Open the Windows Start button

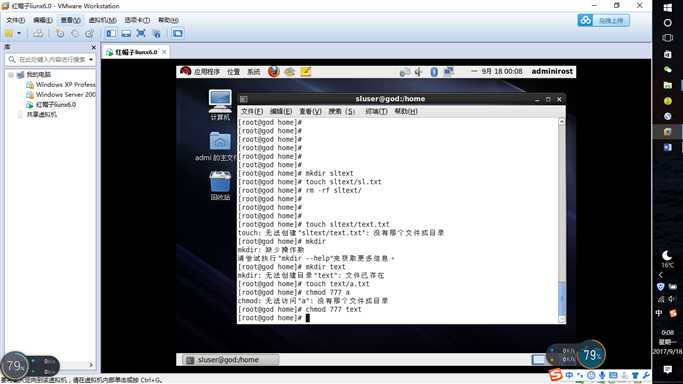pos(667,7)
